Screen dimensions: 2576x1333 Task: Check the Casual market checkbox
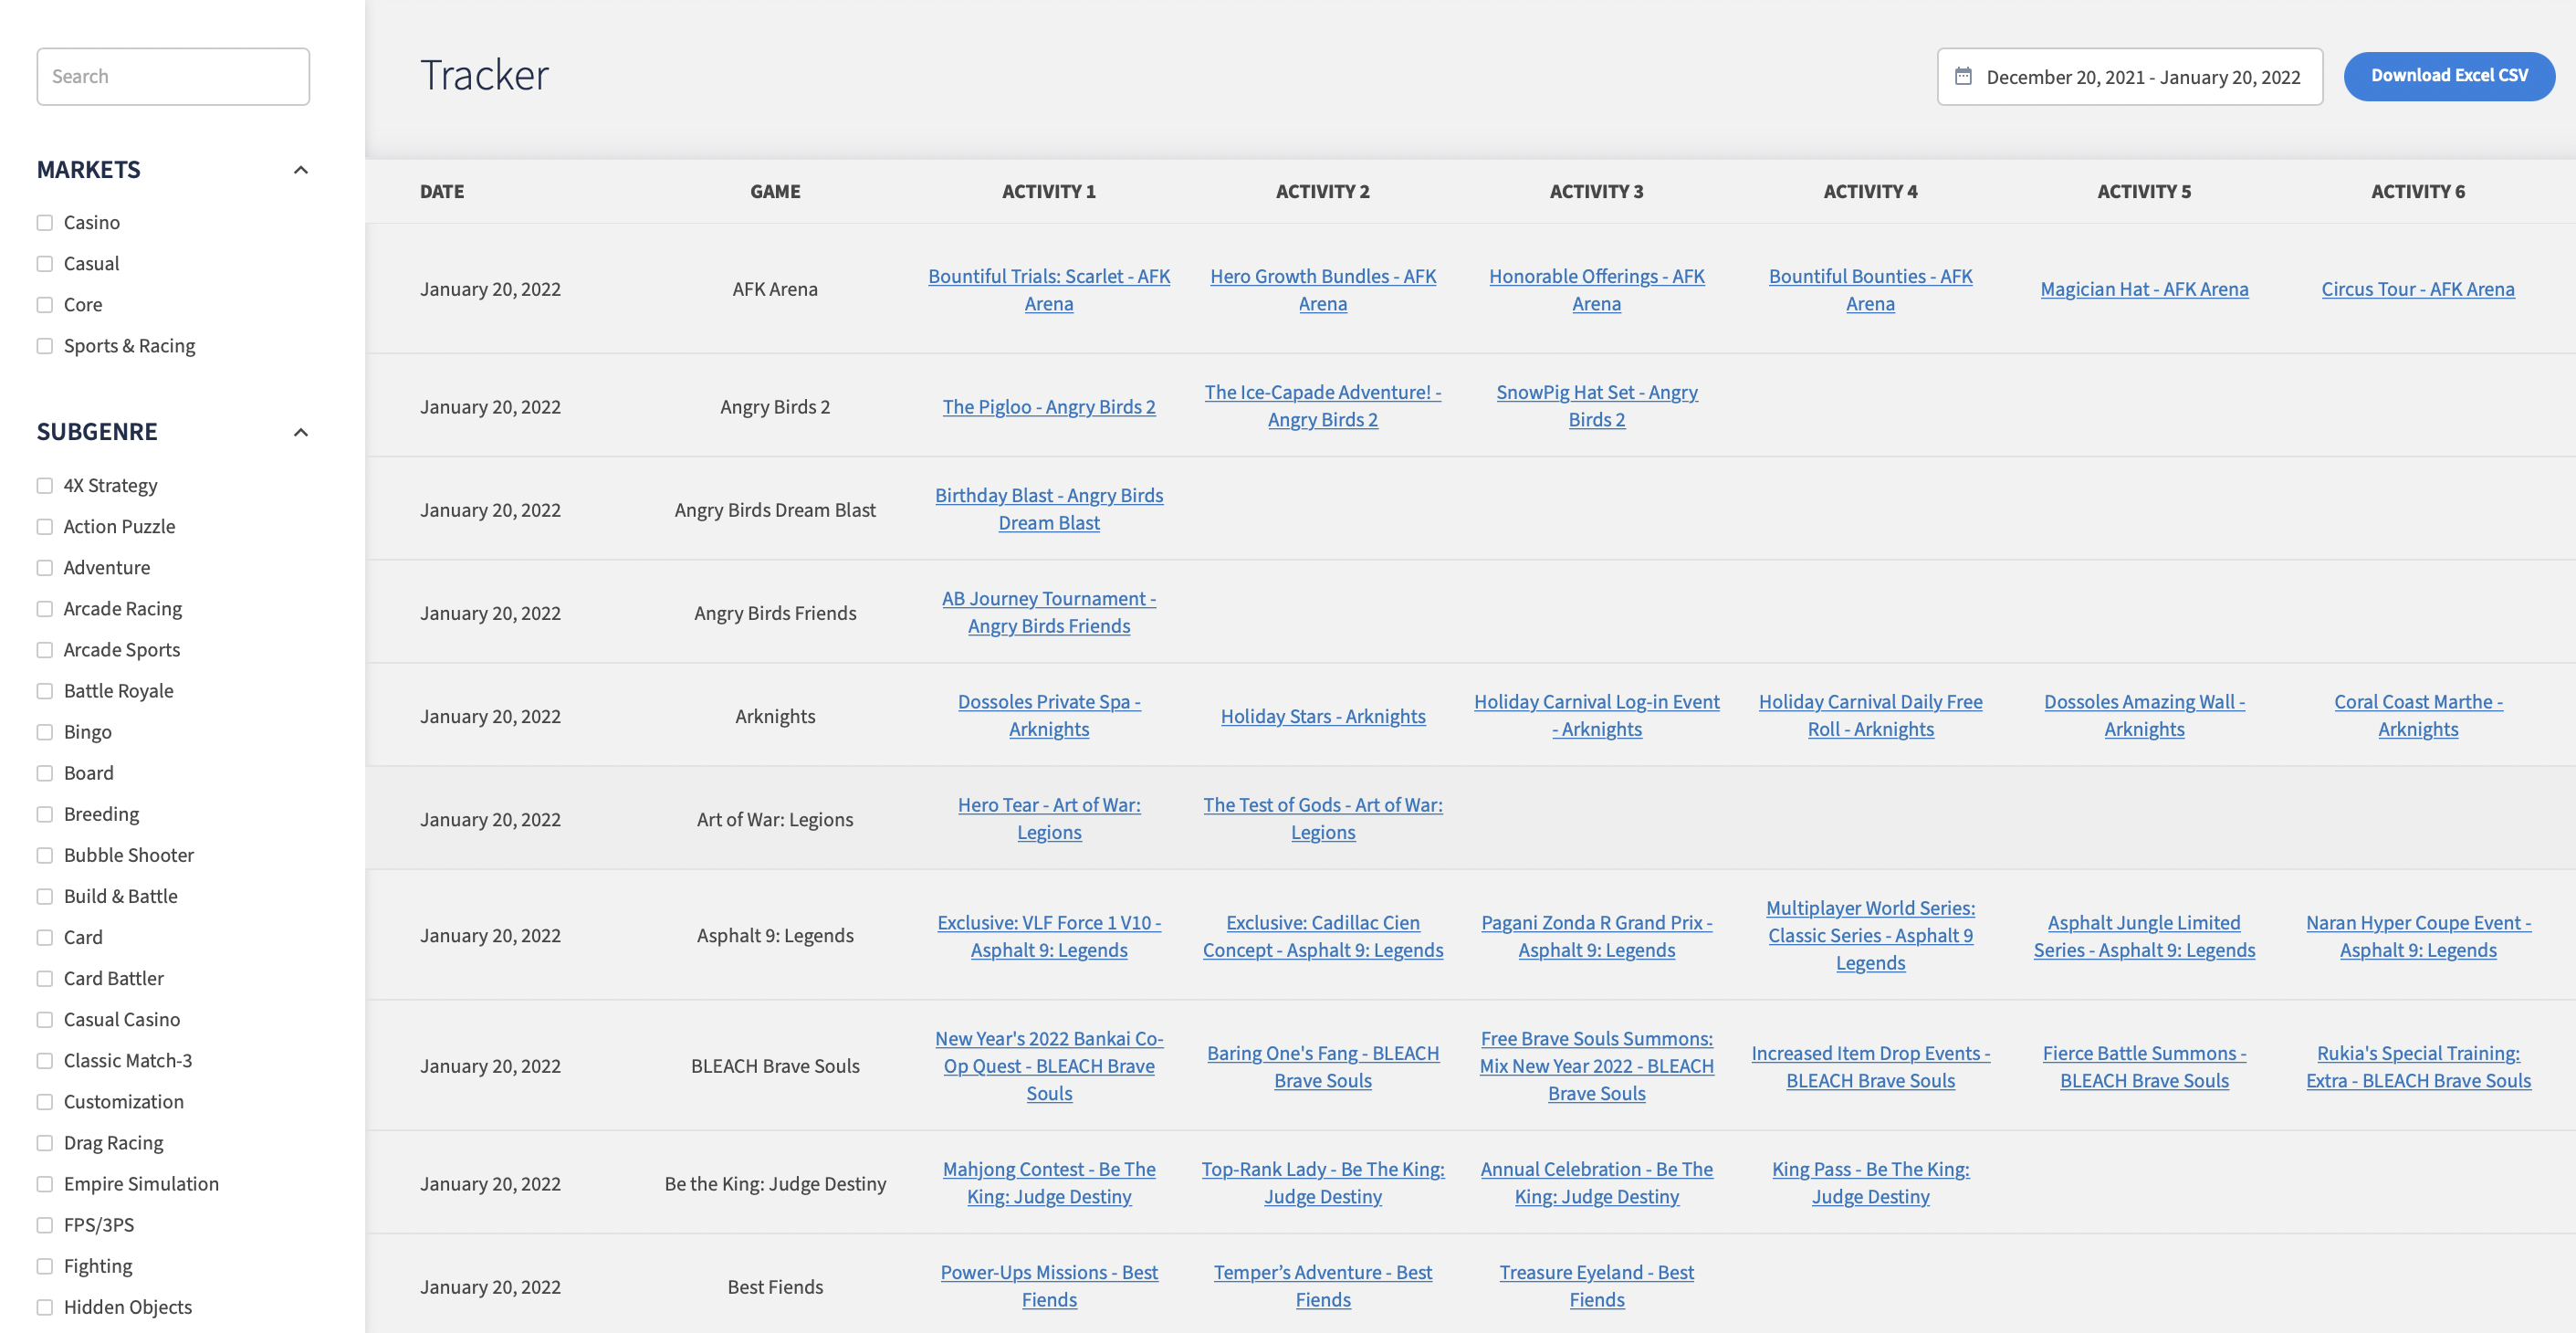point(45,264)
